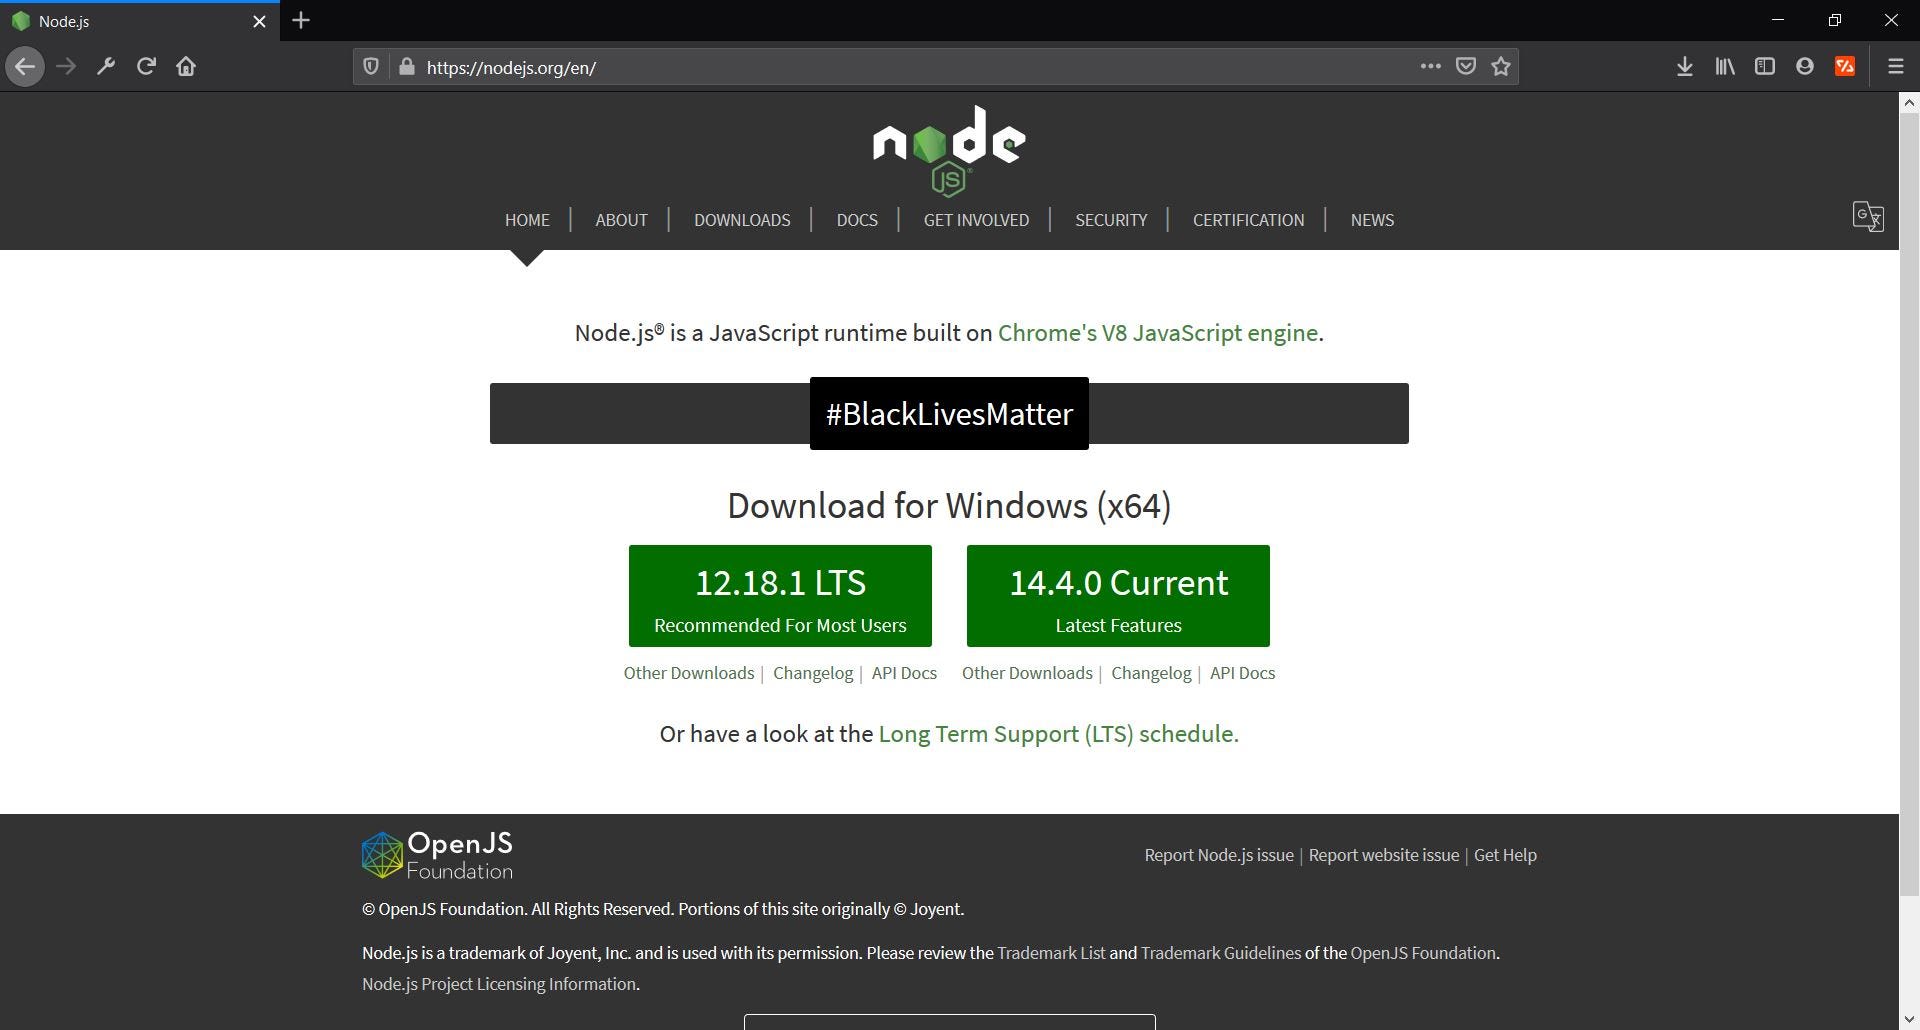Open the Firefox account icon
Image resolution: width=1920 pixels, height=1030 pixels.
[1805, 66]
